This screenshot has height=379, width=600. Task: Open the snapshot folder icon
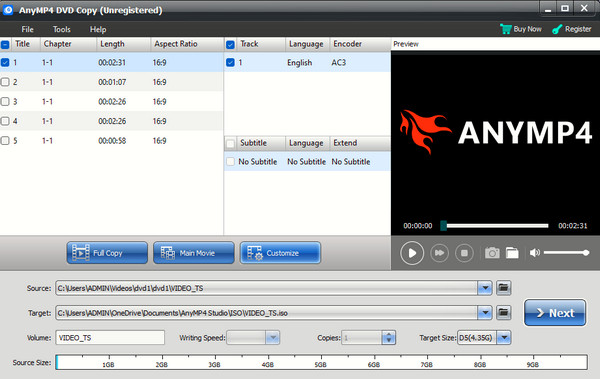pyautogui.click(x=512, y=253)
